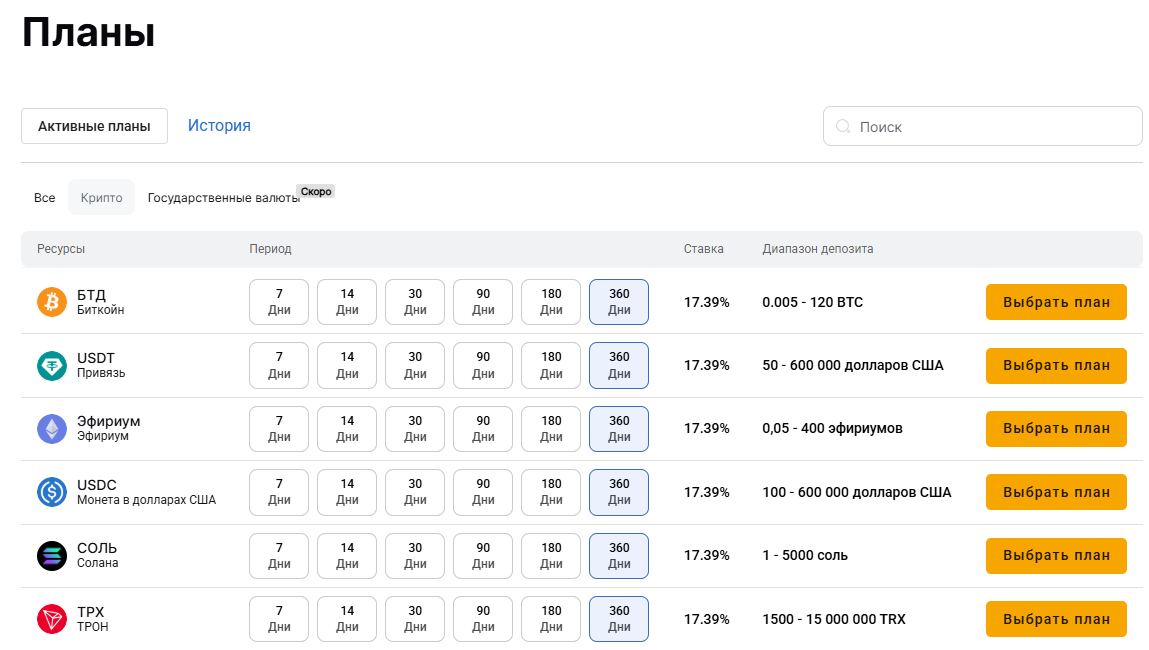1149x650 pixels.
Task: Select 30 Дни period for USDC
Action: coord(415,492)
